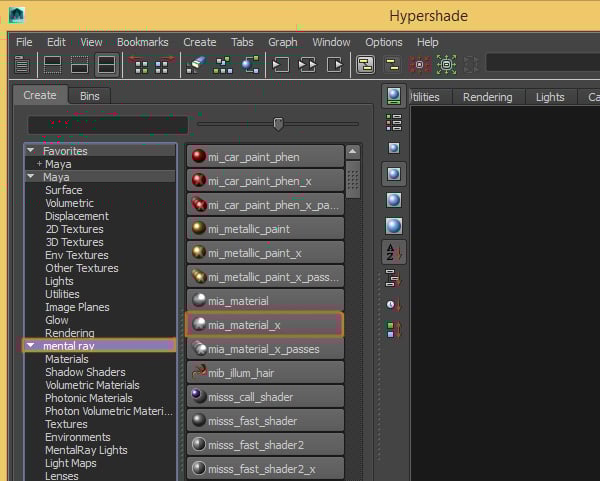Click the yellow collapse nodes icon
The width and height of the screenshot is (600, 481).
point(392,65)
